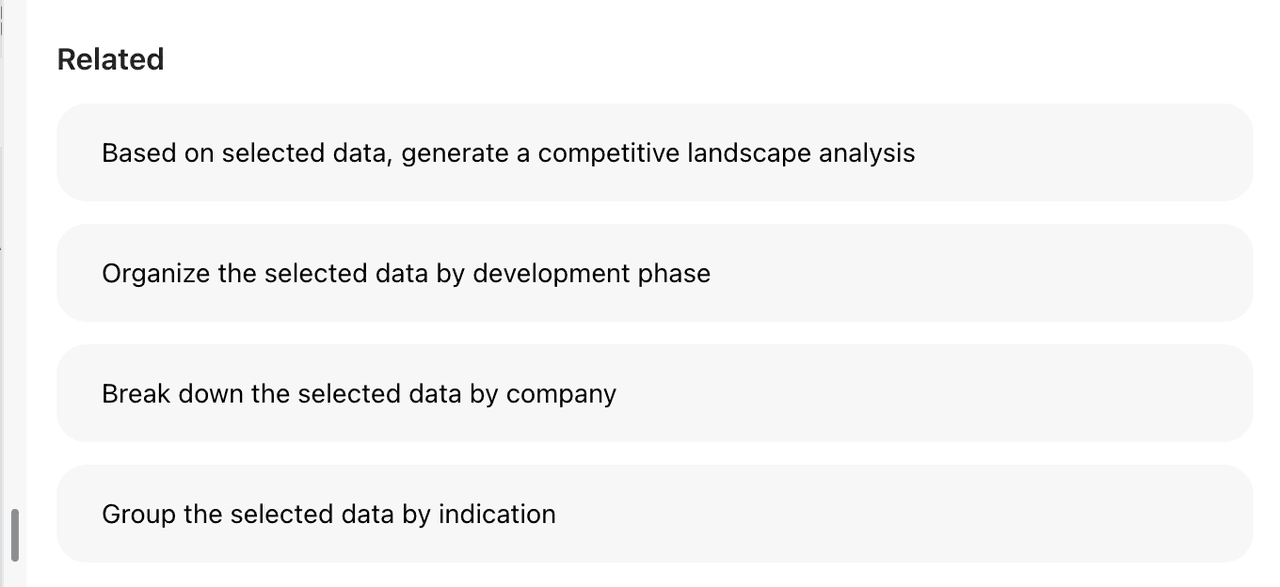
Task: Click the left sidebar scrollbar track
Action: coord(12,300)
